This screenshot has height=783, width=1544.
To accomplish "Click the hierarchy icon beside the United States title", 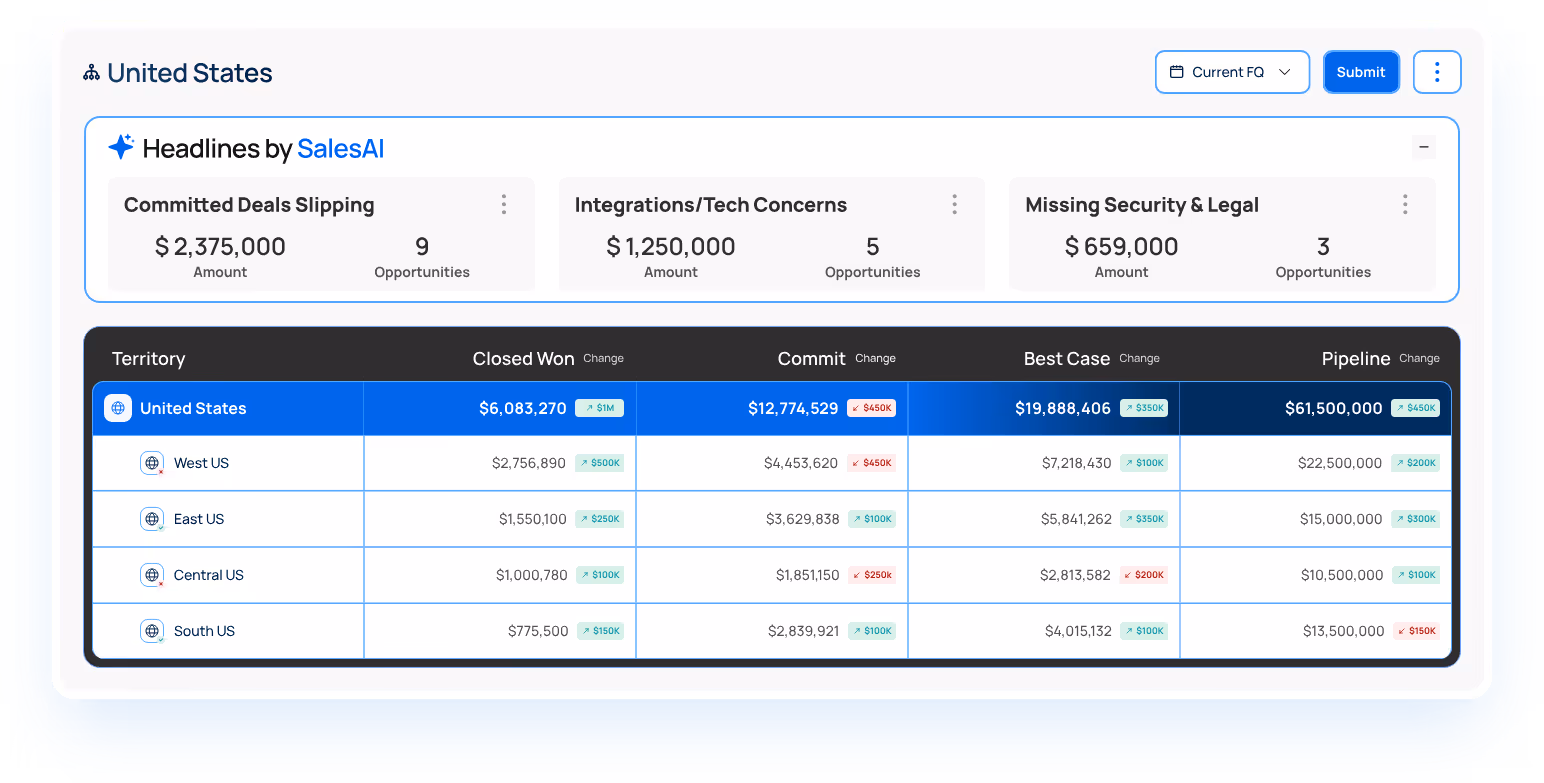I will (91, 72).
